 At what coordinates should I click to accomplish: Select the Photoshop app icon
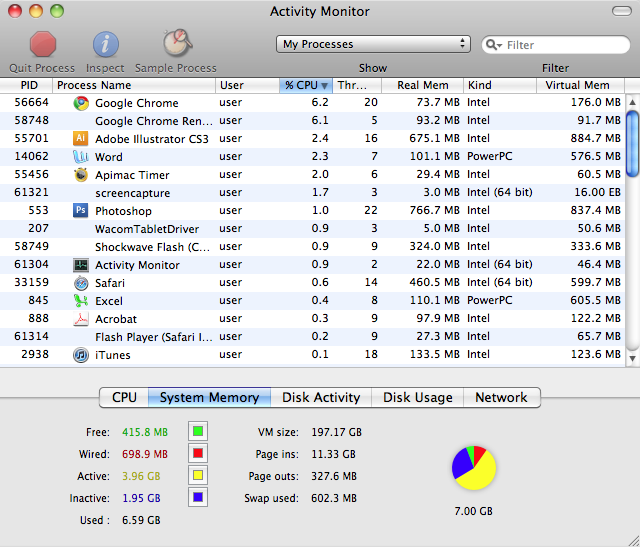click(80, 211)
